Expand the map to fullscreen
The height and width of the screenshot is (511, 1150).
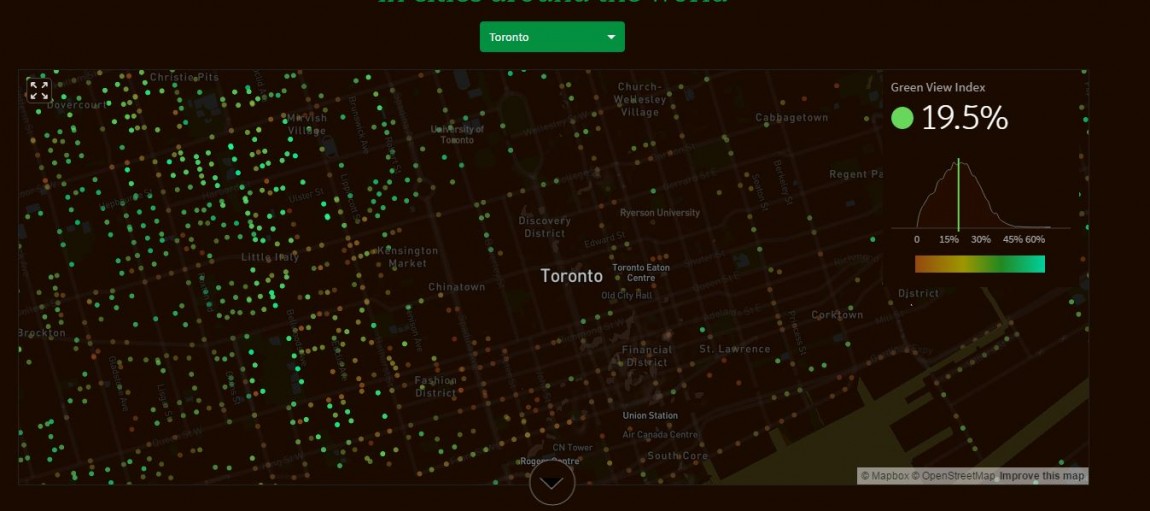(x=39, y=91)
